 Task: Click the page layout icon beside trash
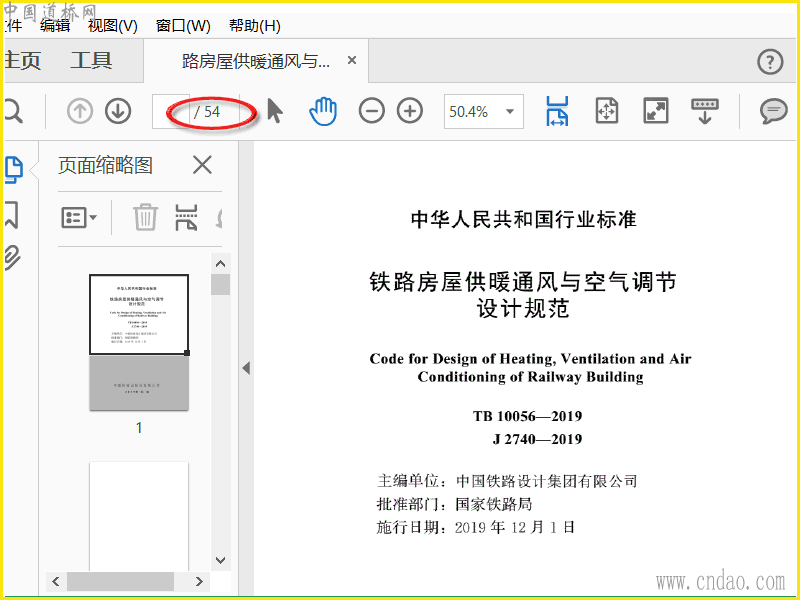click(186, 217)
